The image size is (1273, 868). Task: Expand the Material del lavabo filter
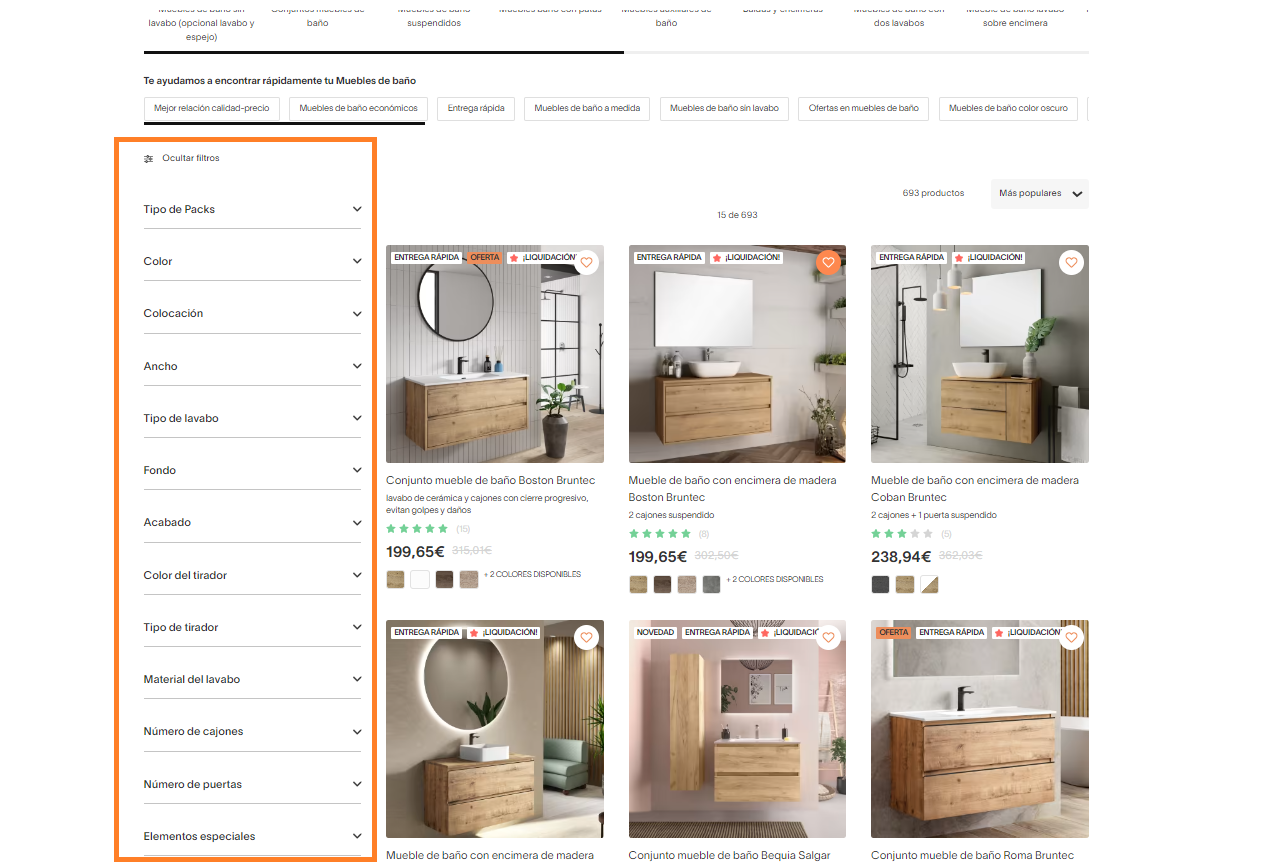252,679
